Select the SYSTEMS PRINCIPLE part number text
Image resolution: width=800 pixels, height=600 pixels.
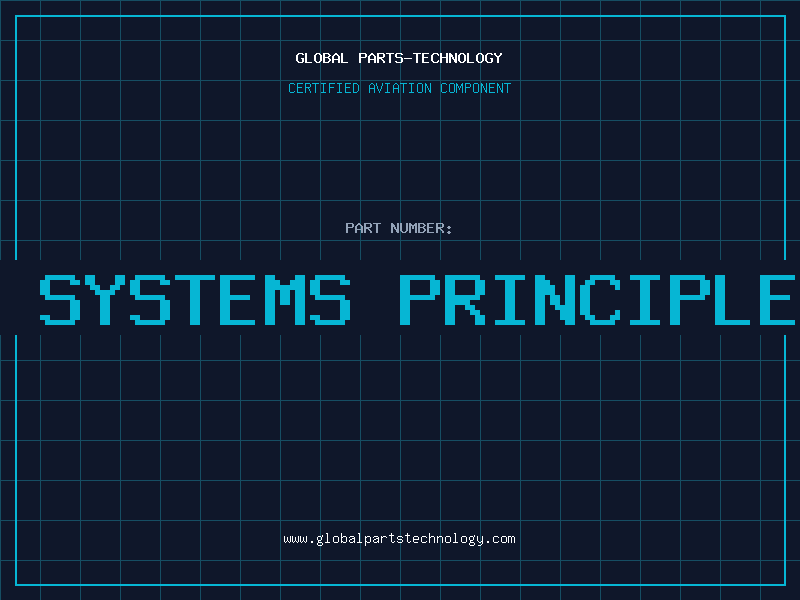[x=417, y=299]
